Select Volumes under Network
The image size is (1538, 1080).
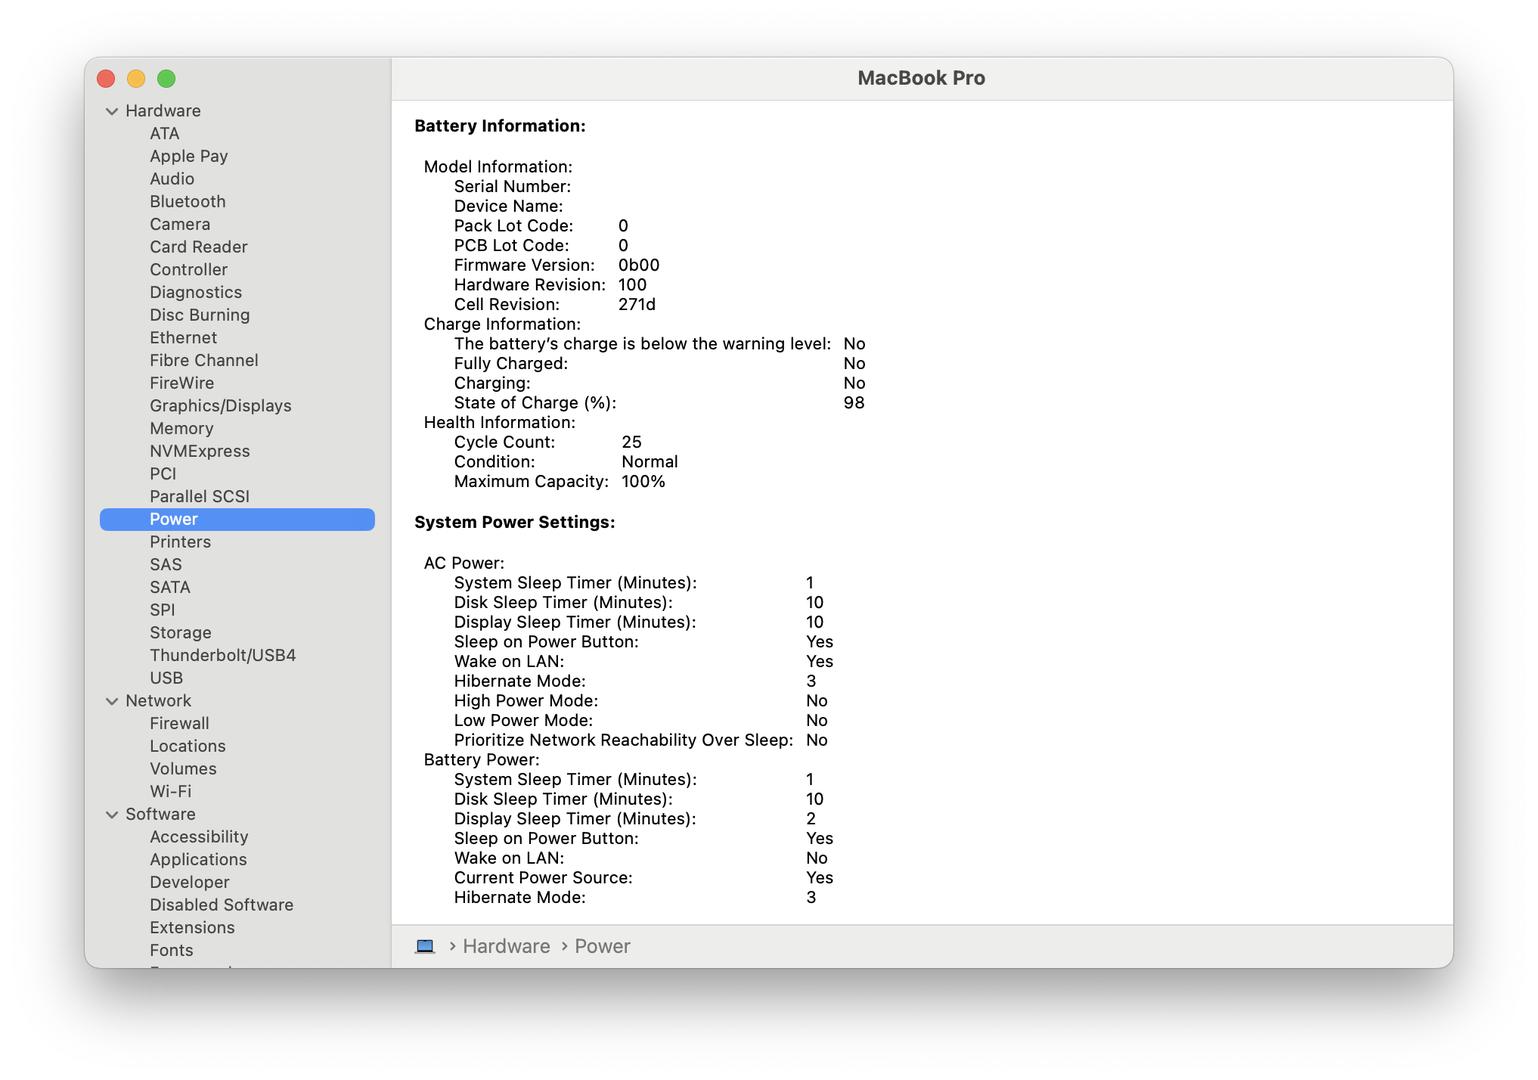[183, 769]
